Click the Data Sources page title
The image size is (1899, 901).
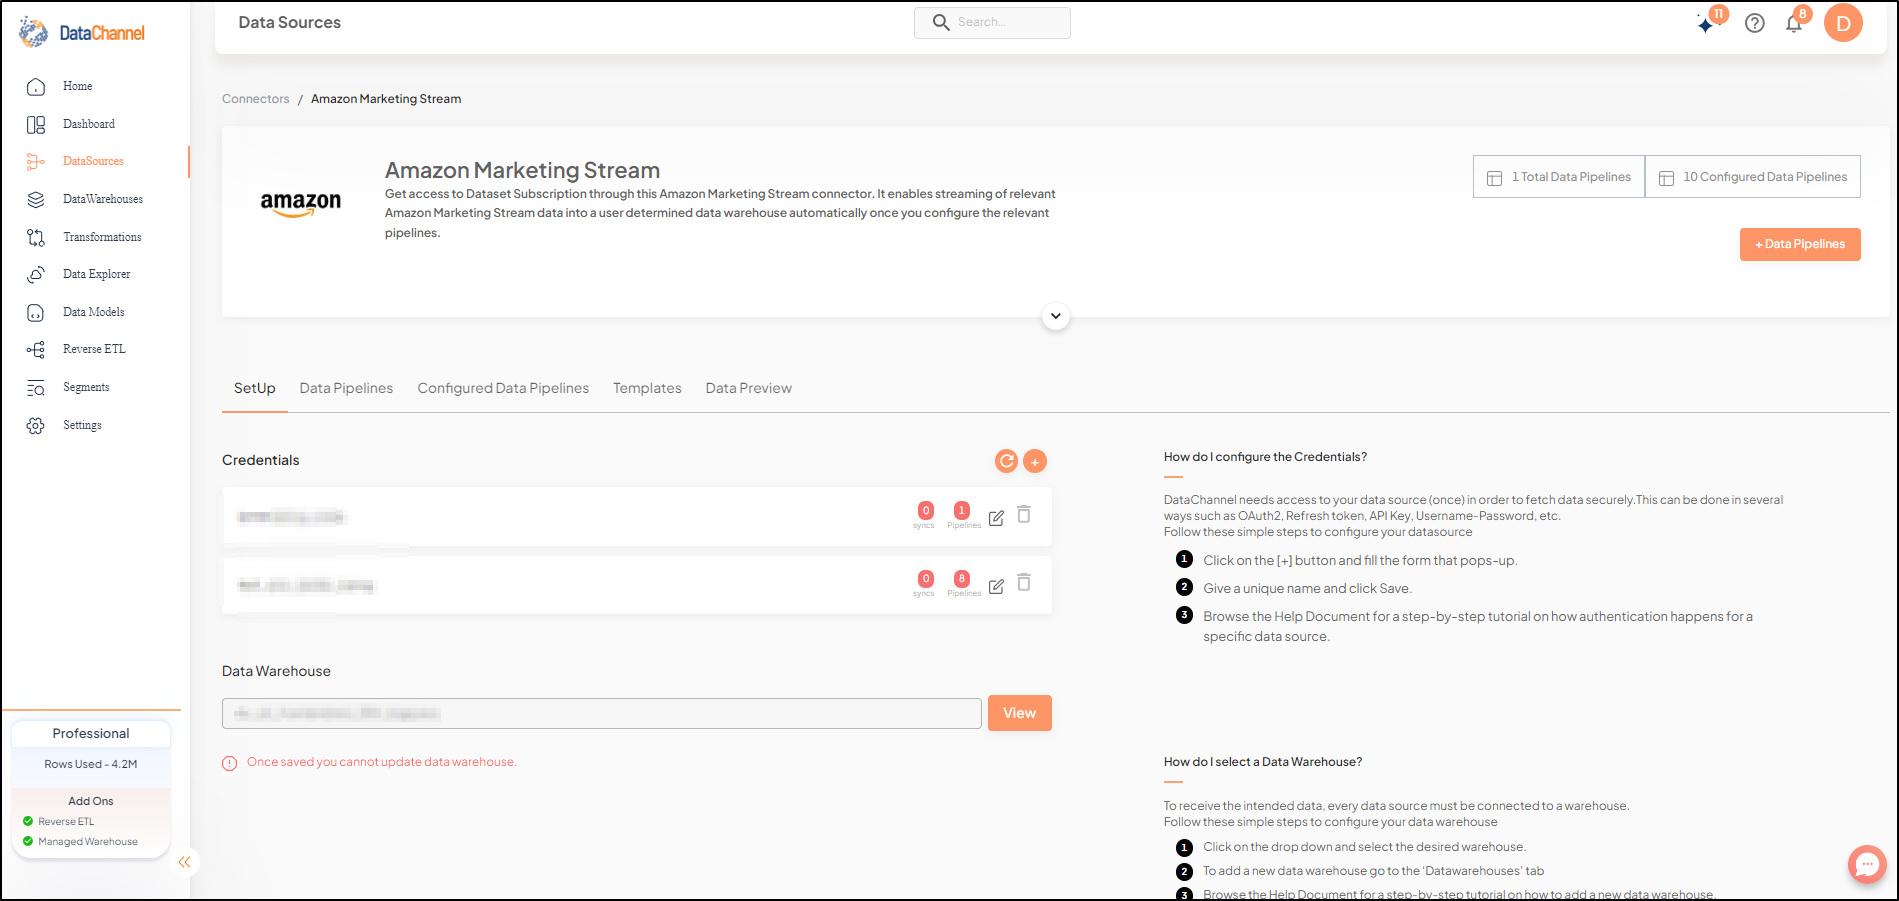290,22
